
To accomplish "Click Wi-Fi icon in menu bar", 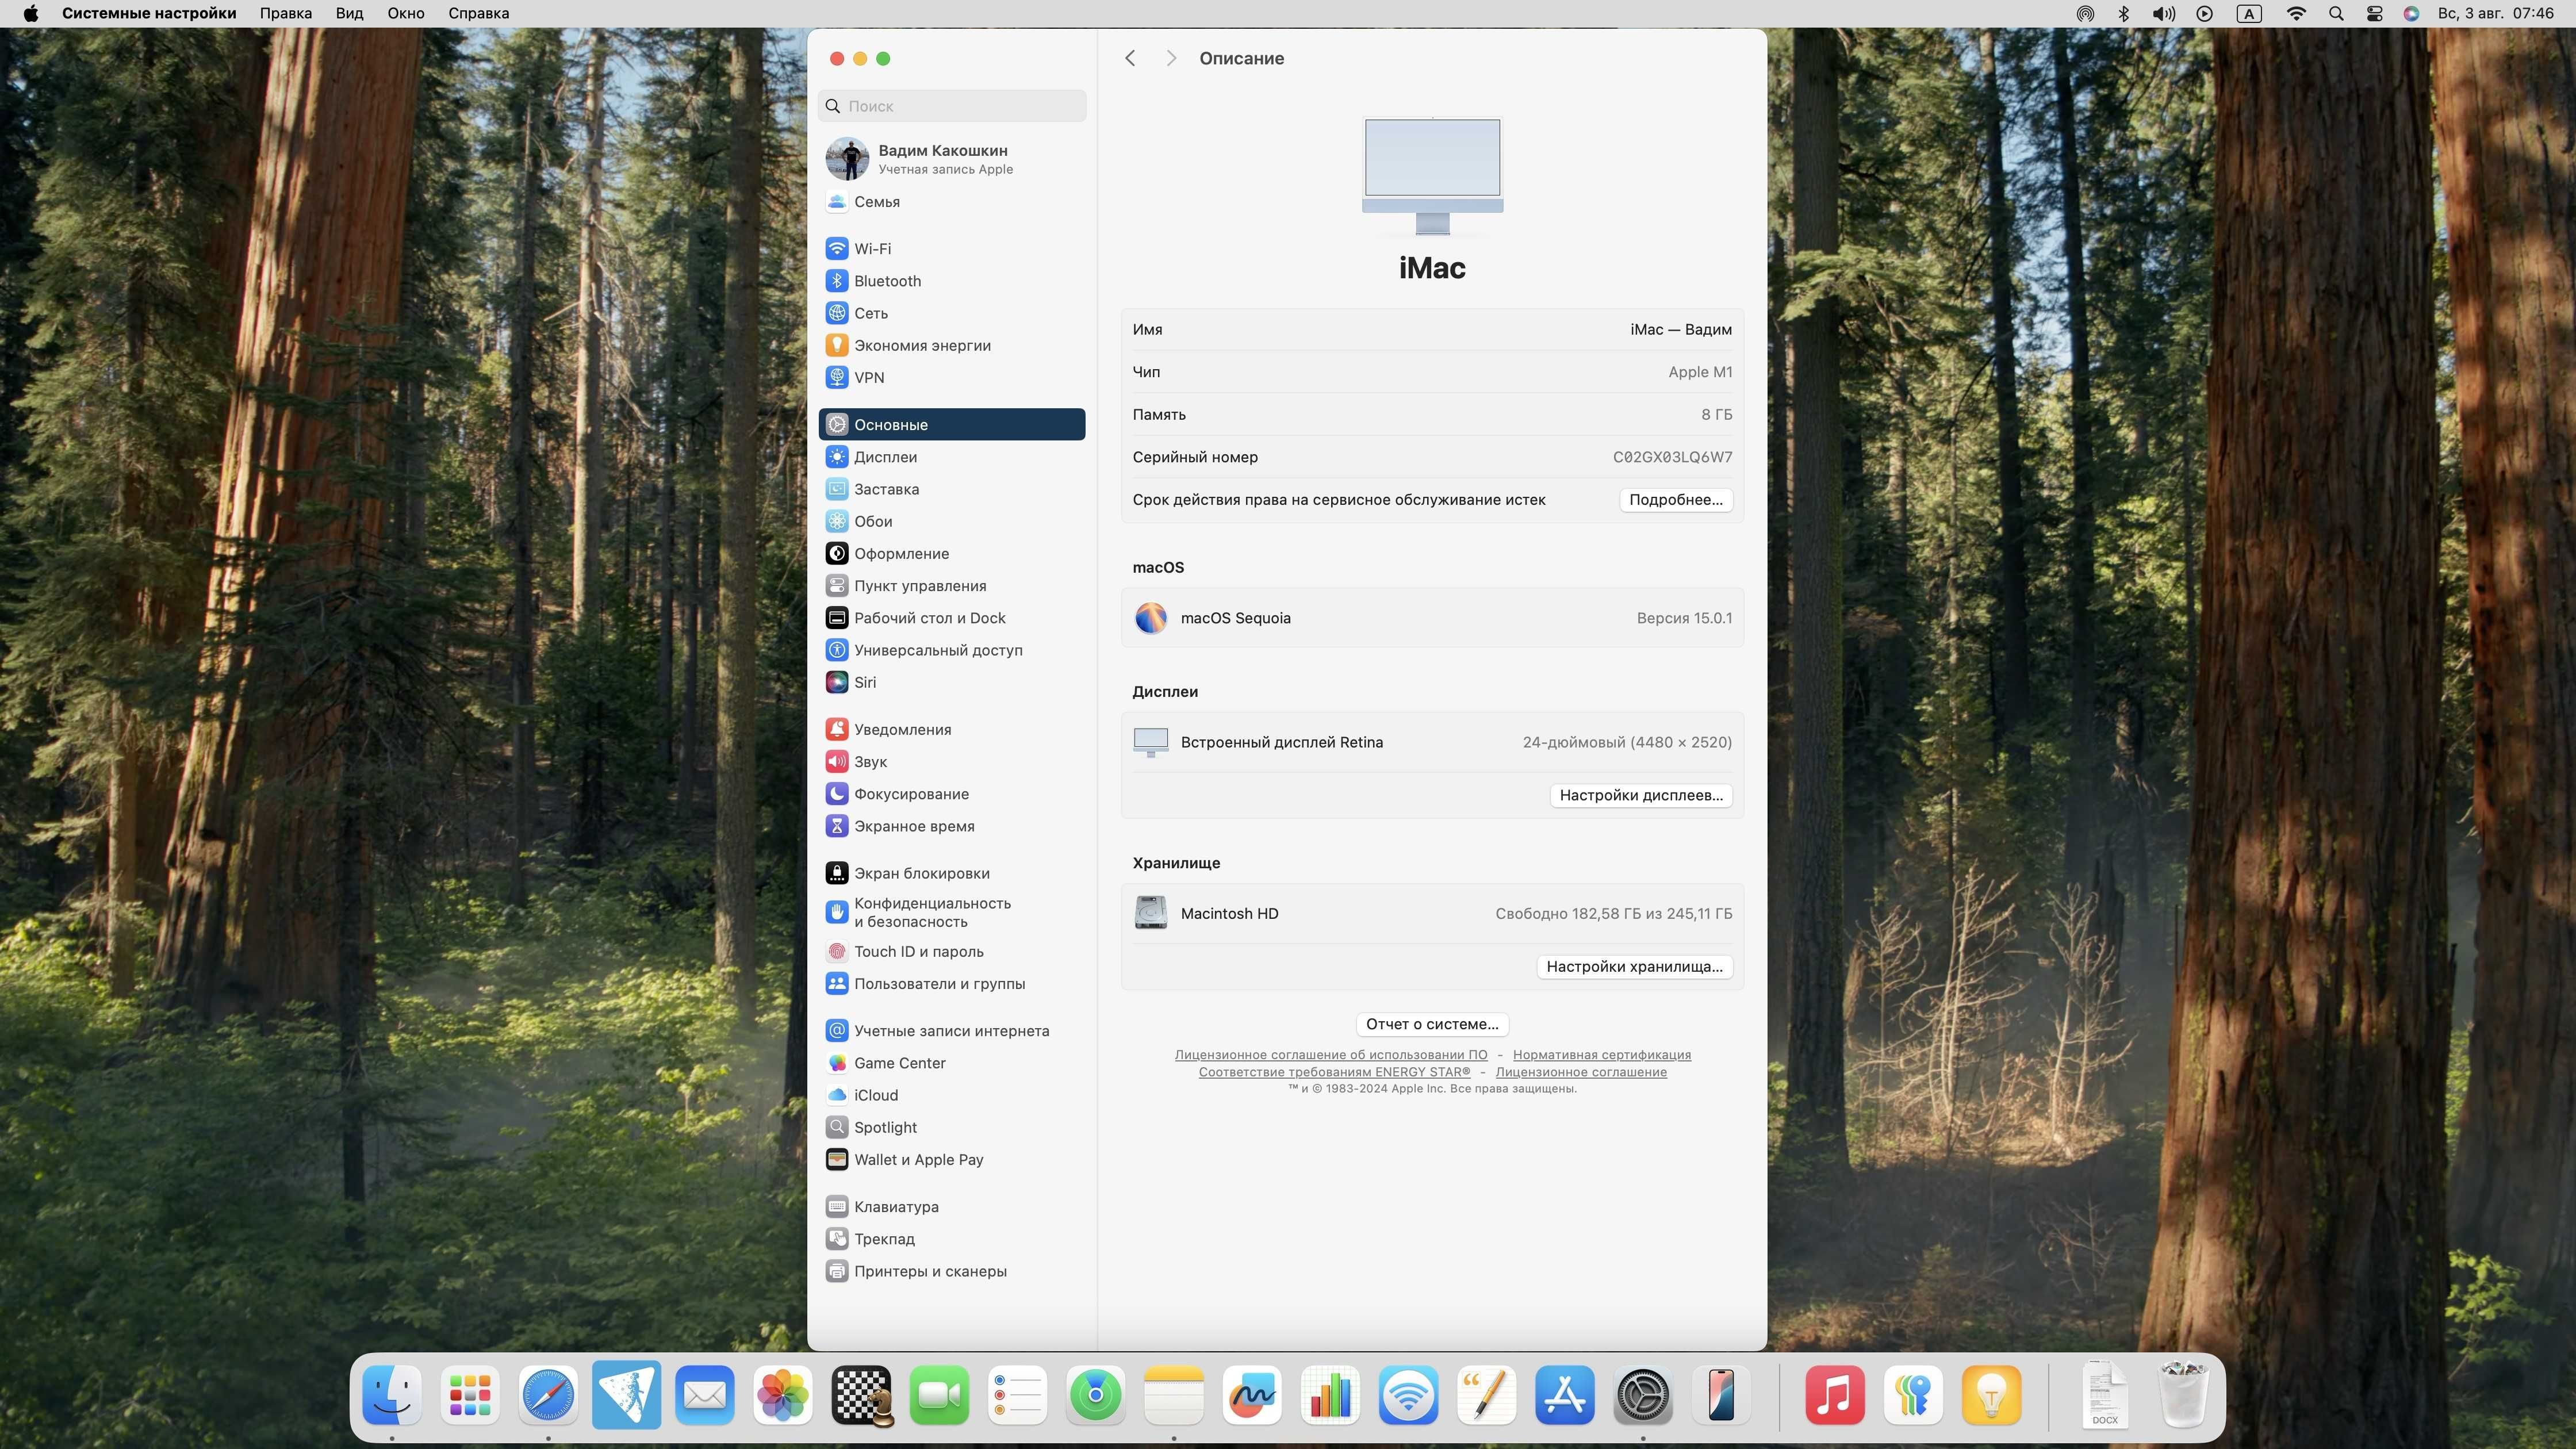I will tap(2296, 13).
